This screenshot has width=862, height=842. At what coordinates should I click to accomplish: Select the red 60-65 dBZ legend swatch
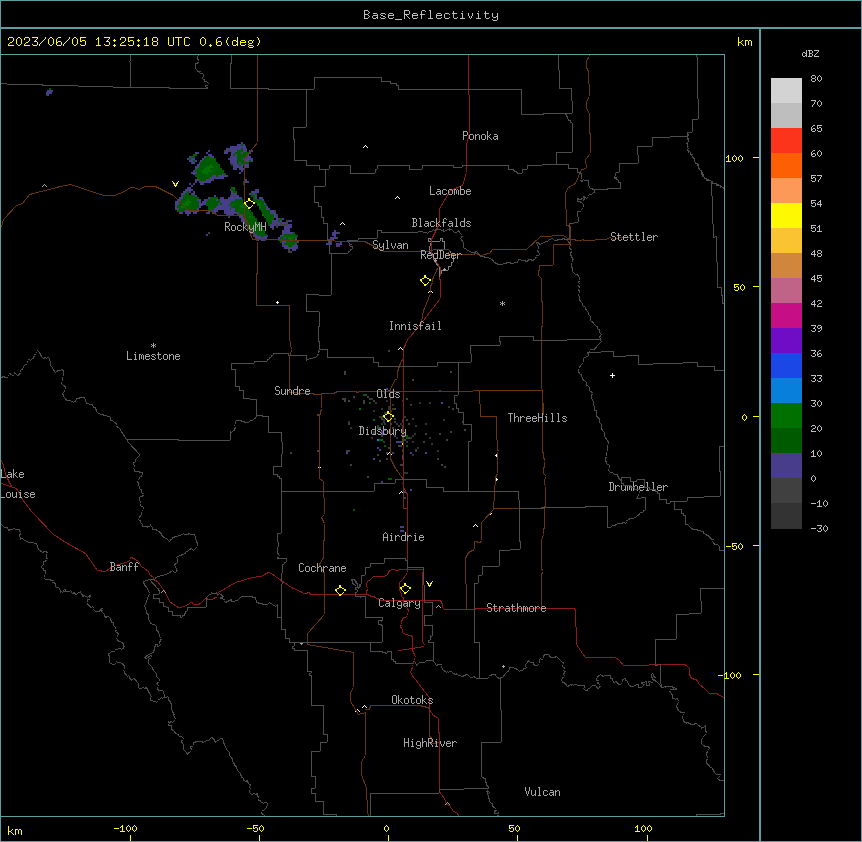pyautogui.click(x=786, y=140)
